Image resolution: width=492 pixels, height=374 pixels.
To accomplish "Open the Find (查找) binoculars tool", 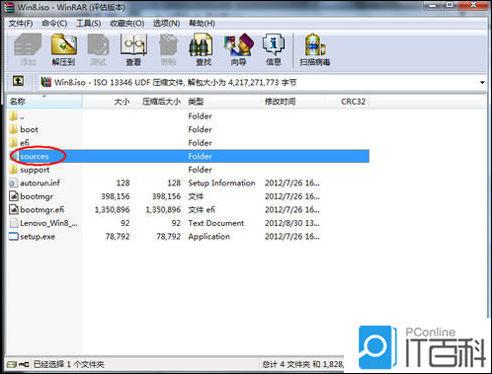I will pos(203,49).
